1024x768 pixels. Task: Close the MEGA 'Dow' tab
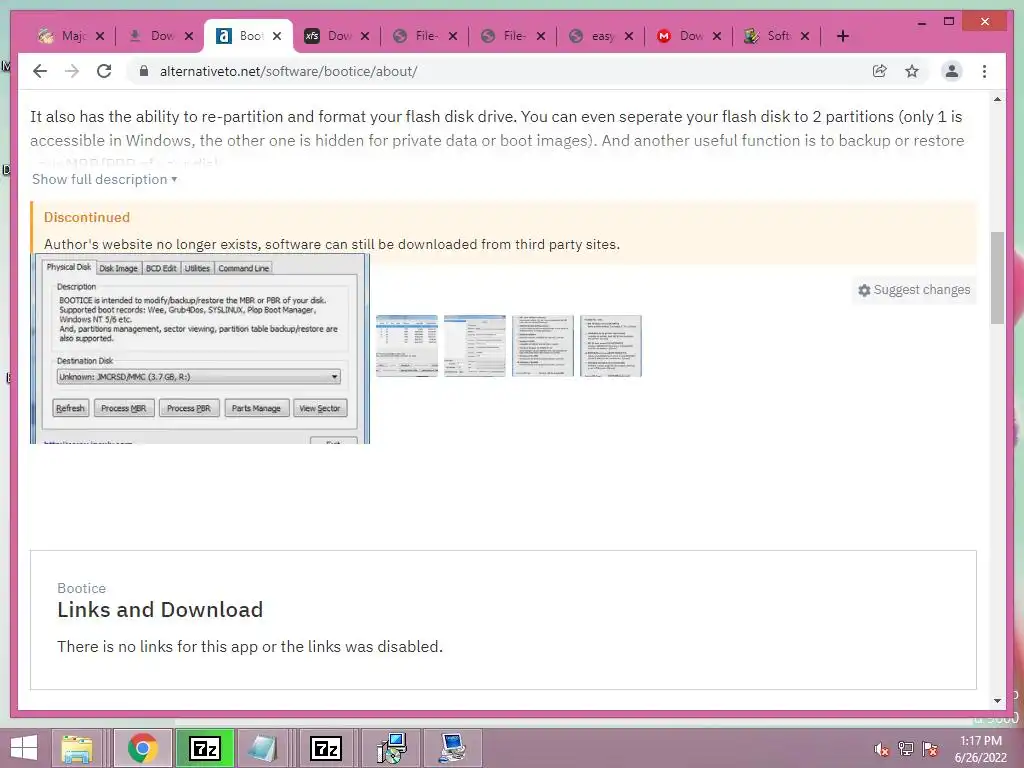716,36
